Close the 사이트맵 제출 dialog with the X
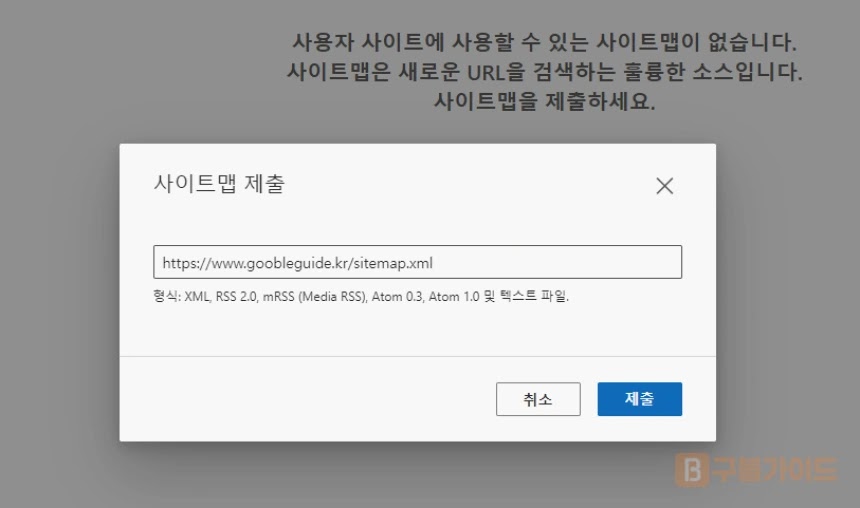The image size is (860, 508). click(664, 186)
